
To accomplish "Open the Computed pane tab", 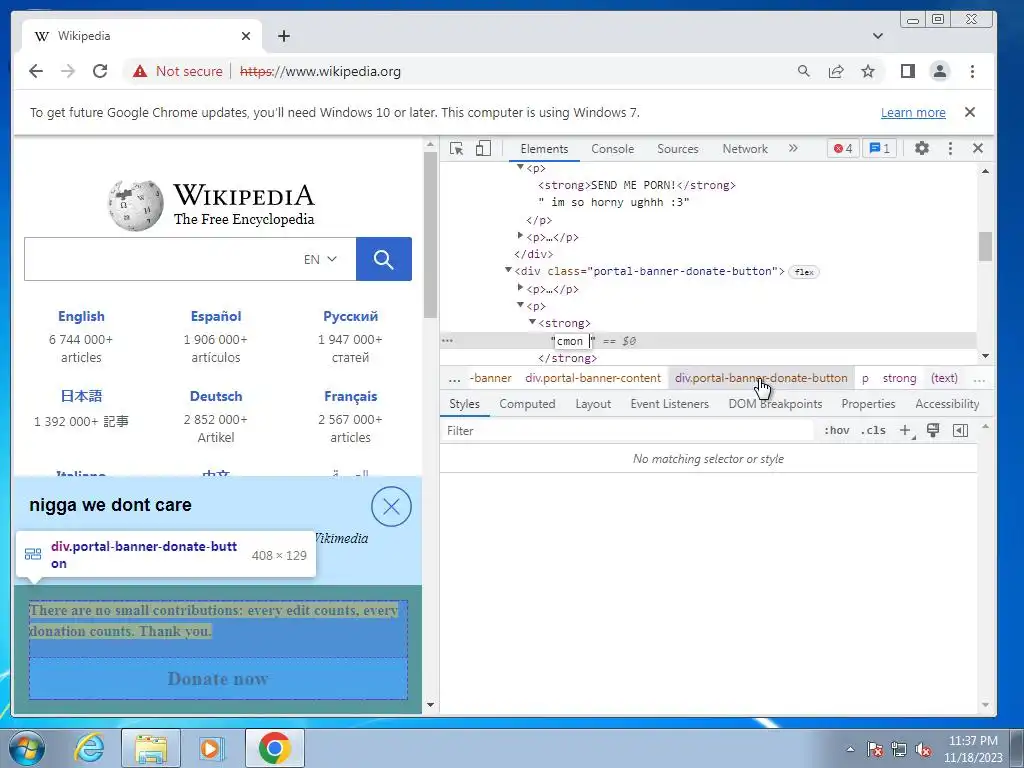I will pos(527,404).
